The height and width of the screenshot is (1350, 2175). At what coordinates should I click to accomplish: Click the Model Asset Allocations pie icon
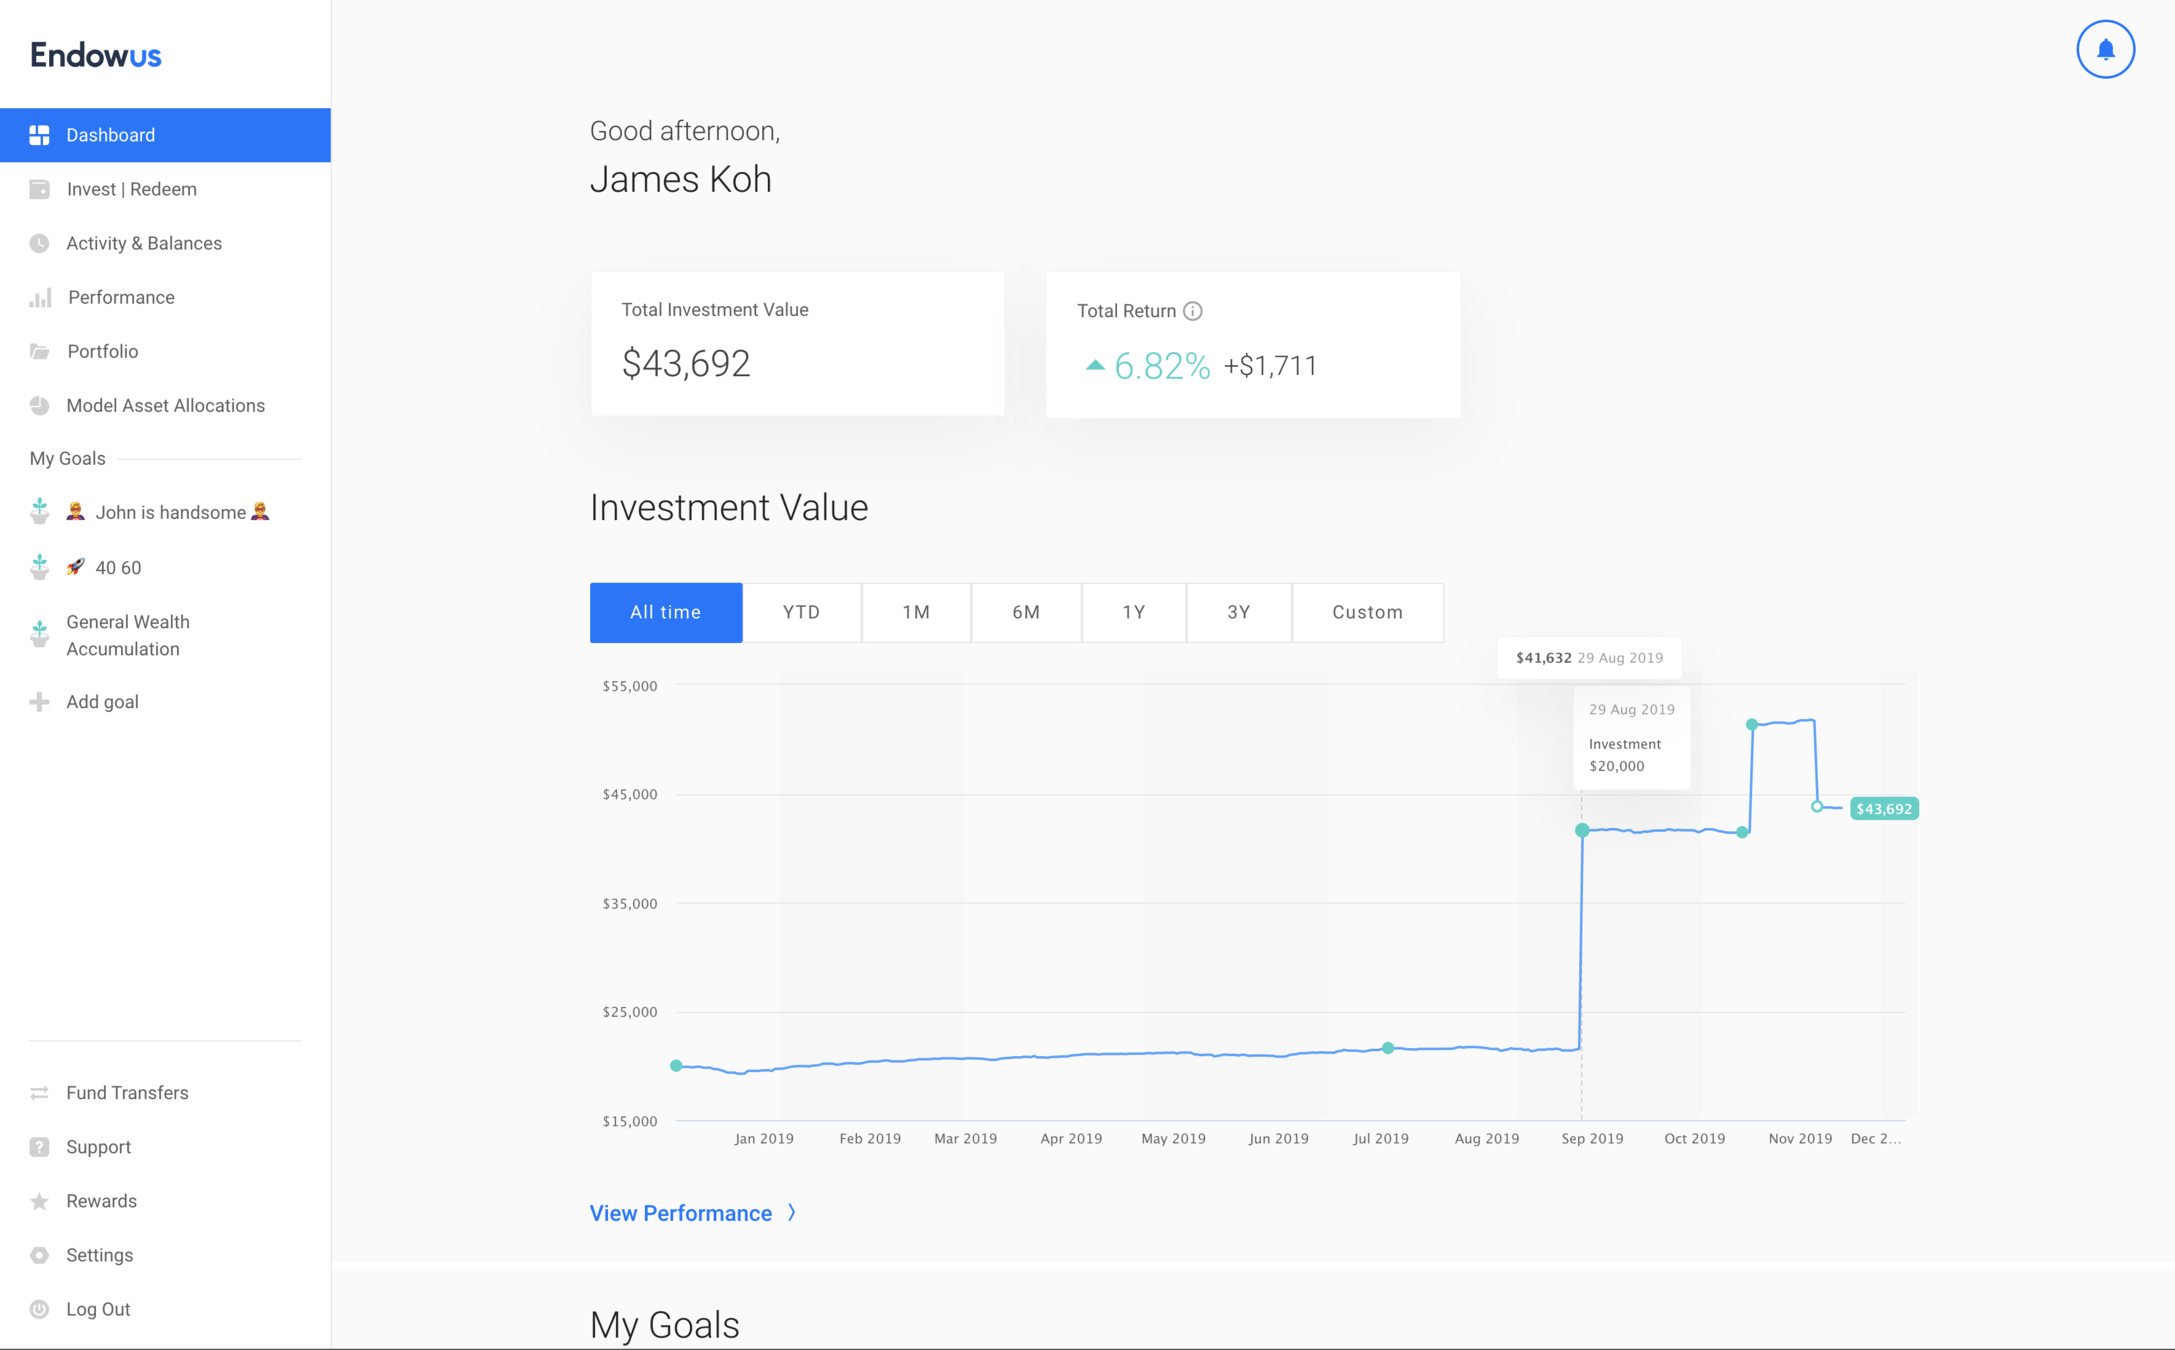40,405
